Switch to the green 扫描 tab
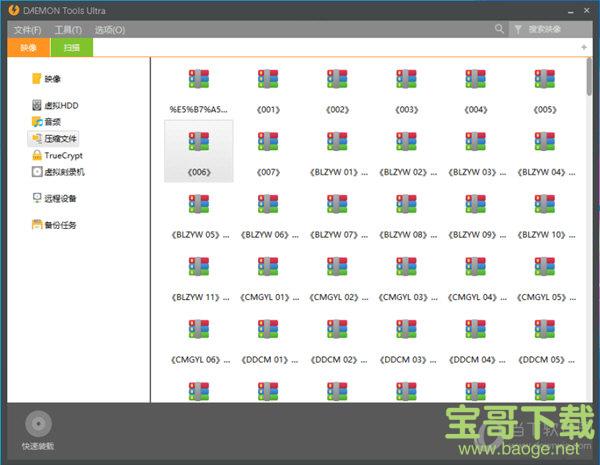The image size is (600, 465). [x=72, y=47]
